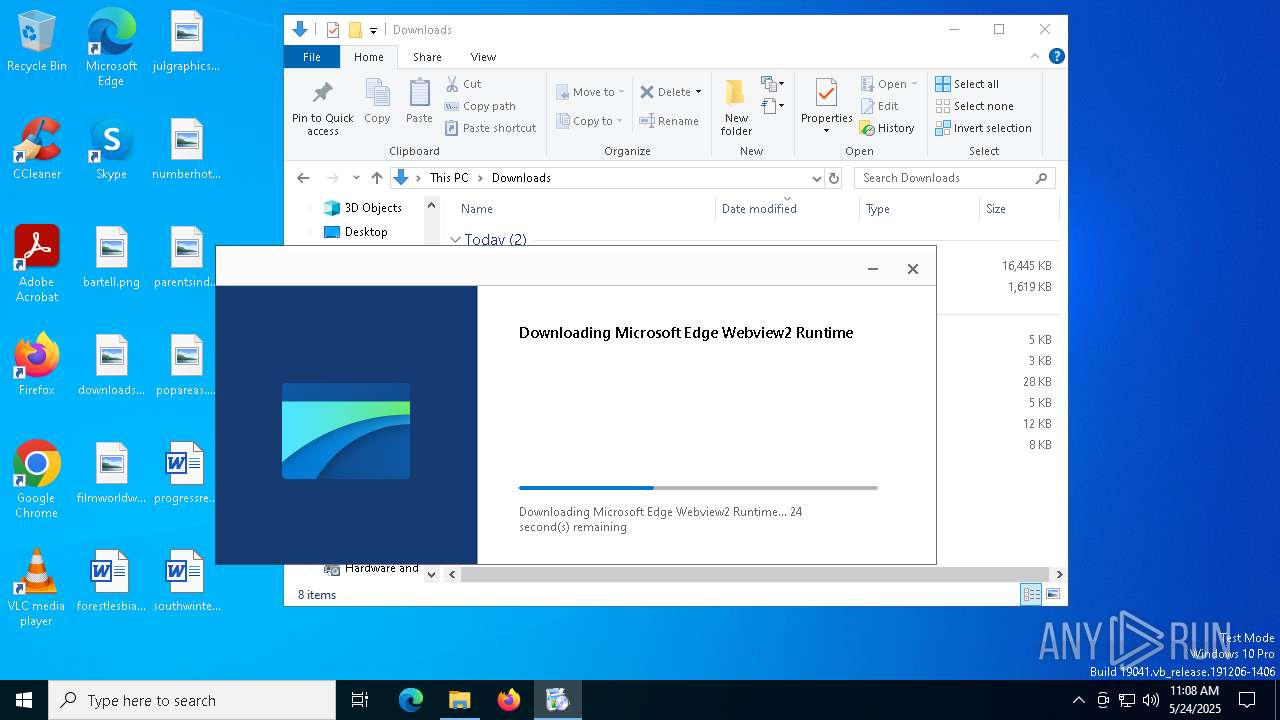
Task: Click Copy path in ribbon
Action: click(480, 106)
